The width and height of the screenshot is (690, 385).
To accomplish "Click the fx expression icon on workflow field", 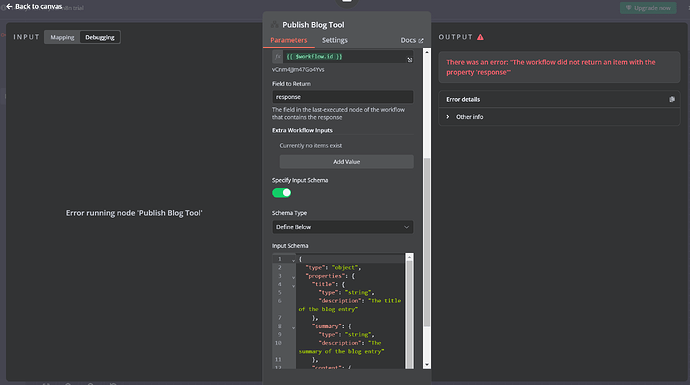I will tap(278, 56).
